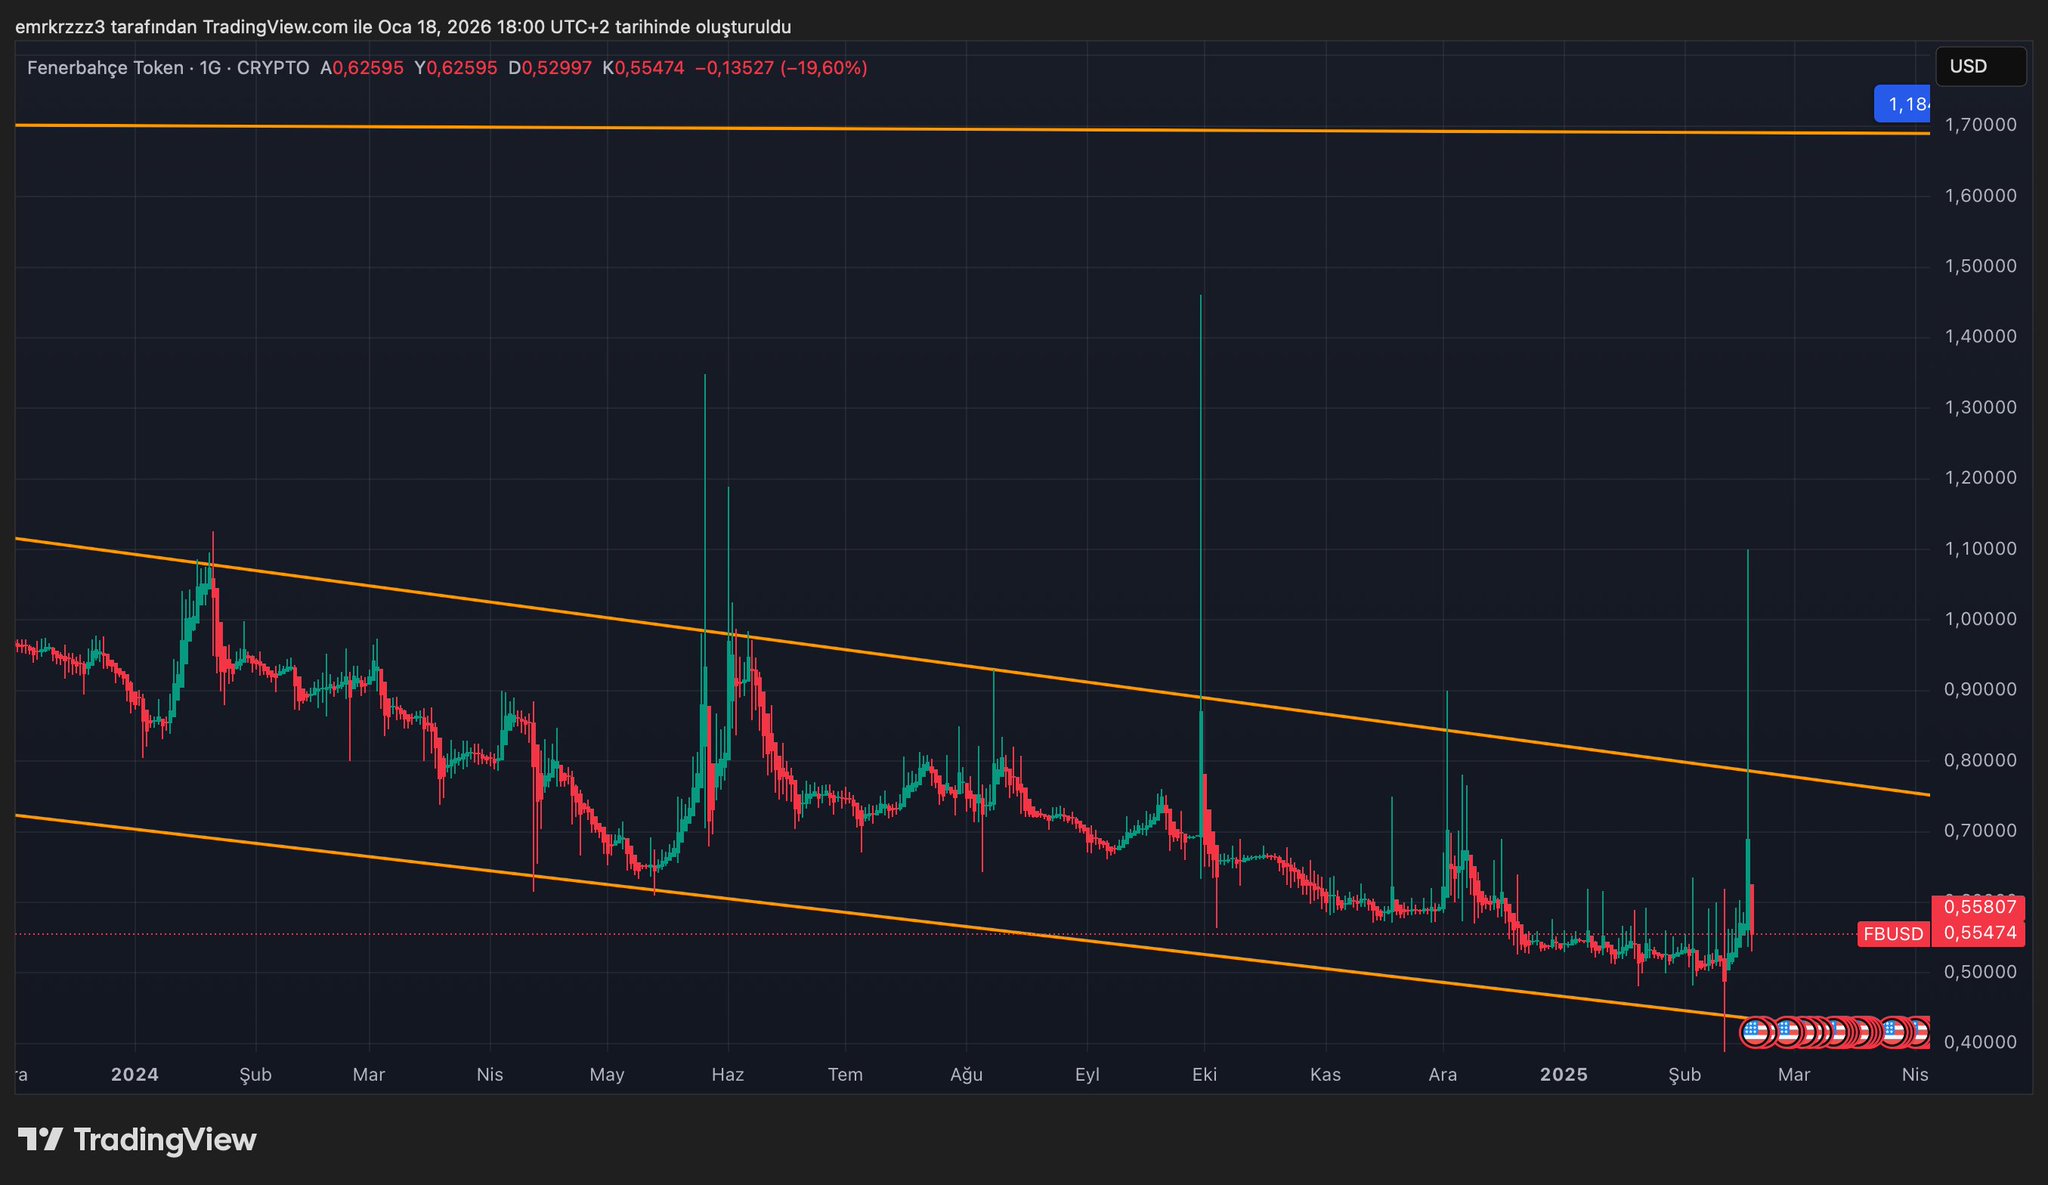2048x1185 pixels.
Task: Select the red 0,55807 price label
Action: [1978, 907]
